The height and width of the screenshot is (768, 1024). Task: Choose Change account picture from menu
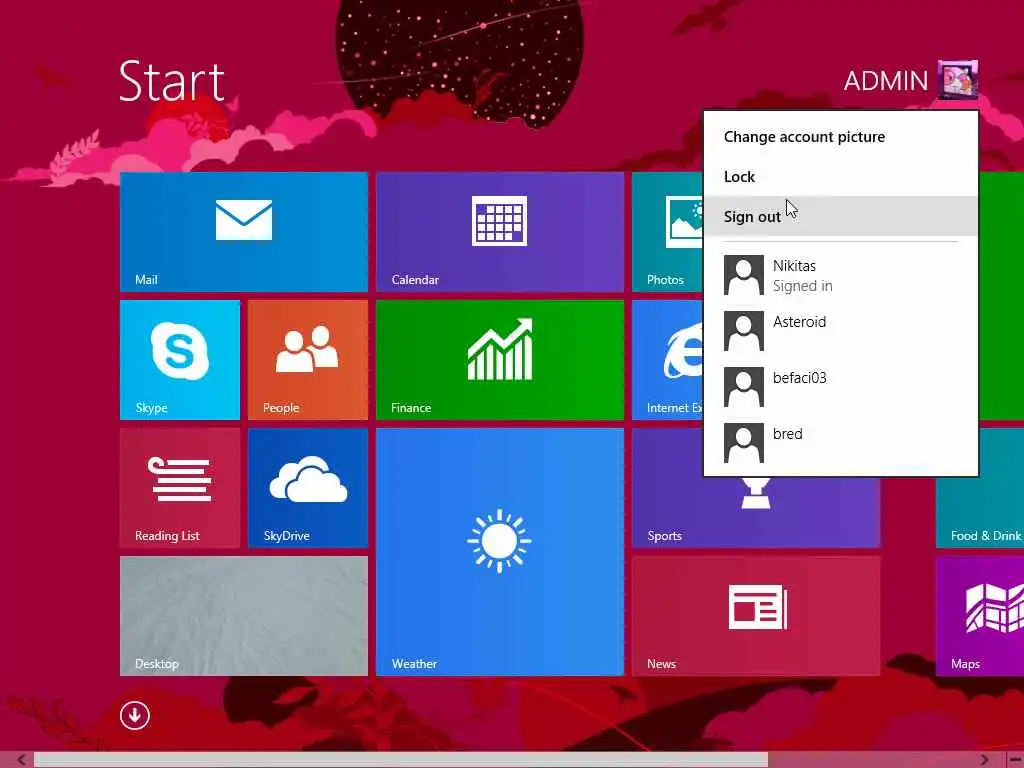tap(840, 136)
